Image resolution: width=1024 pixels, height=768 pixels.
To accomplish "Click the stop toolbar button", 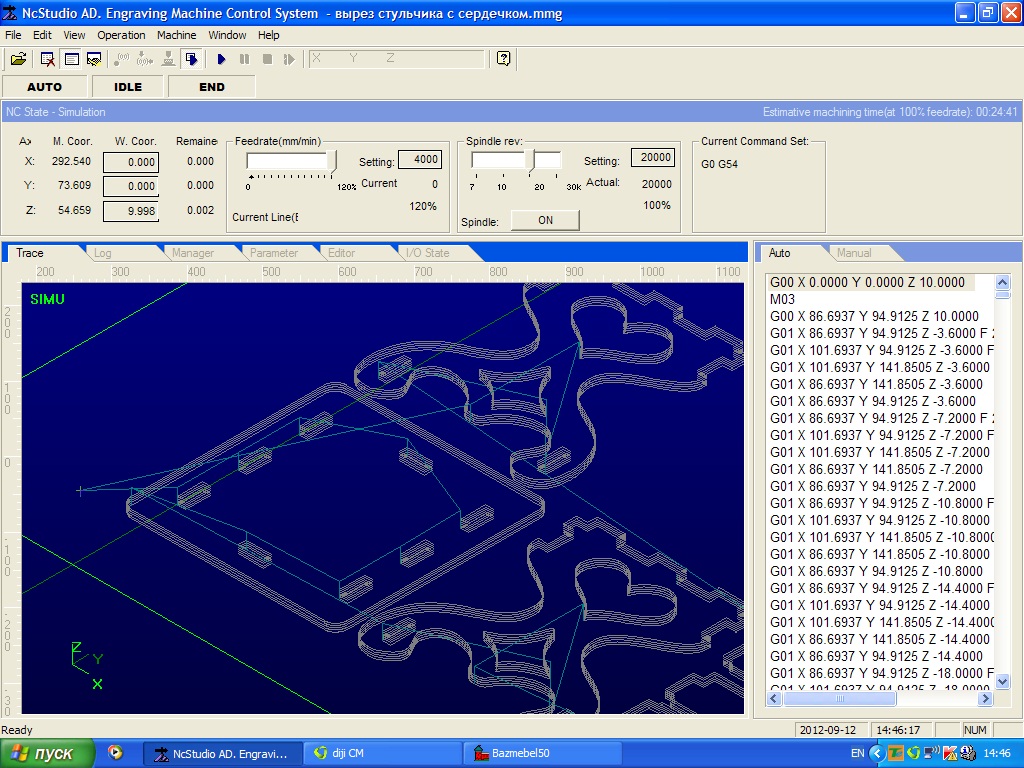I will [267, 59].
